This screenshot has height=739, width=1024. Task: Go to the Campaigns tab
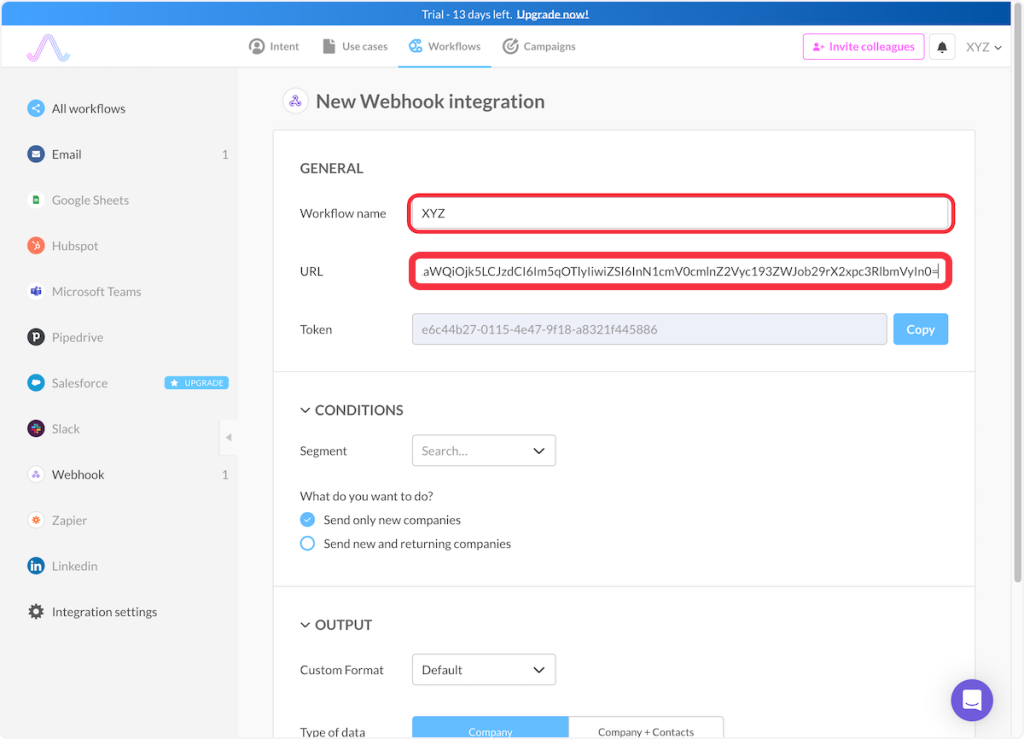(539, 47)
